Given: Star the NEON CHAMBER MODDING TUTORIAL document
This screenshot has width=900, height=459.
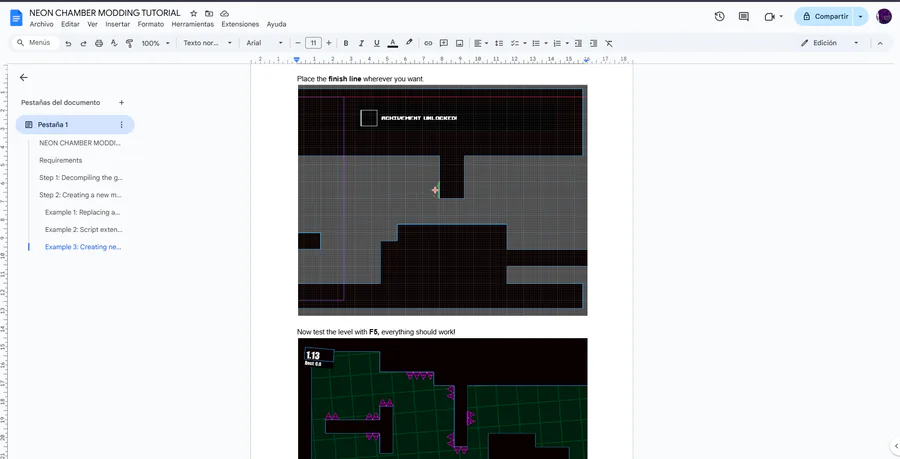Looking at the screenshot, I should 193,13.
